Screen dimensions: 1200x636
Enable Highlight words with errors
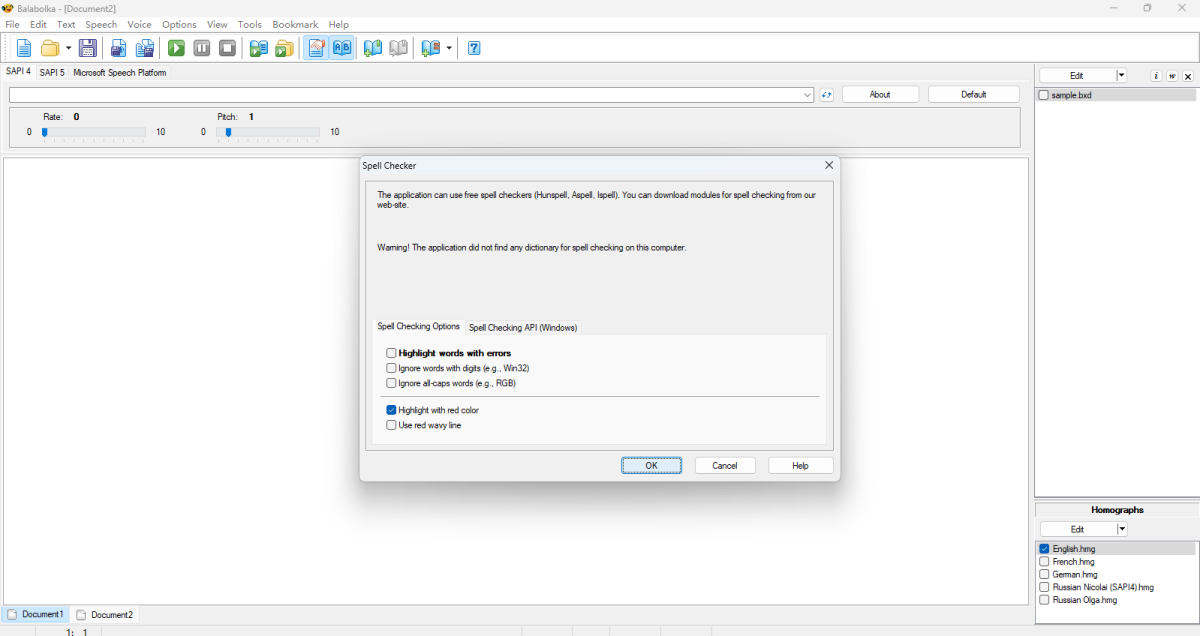pyautogui.click(x=392, y=353)
